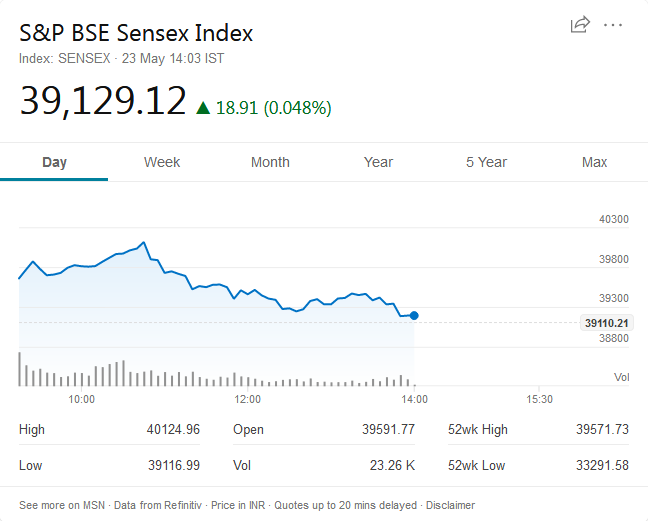Image resolution: width=648 pixels, height=521 pixels.
Task: Click the 39110.21 price label
Action: click(607, 323)
